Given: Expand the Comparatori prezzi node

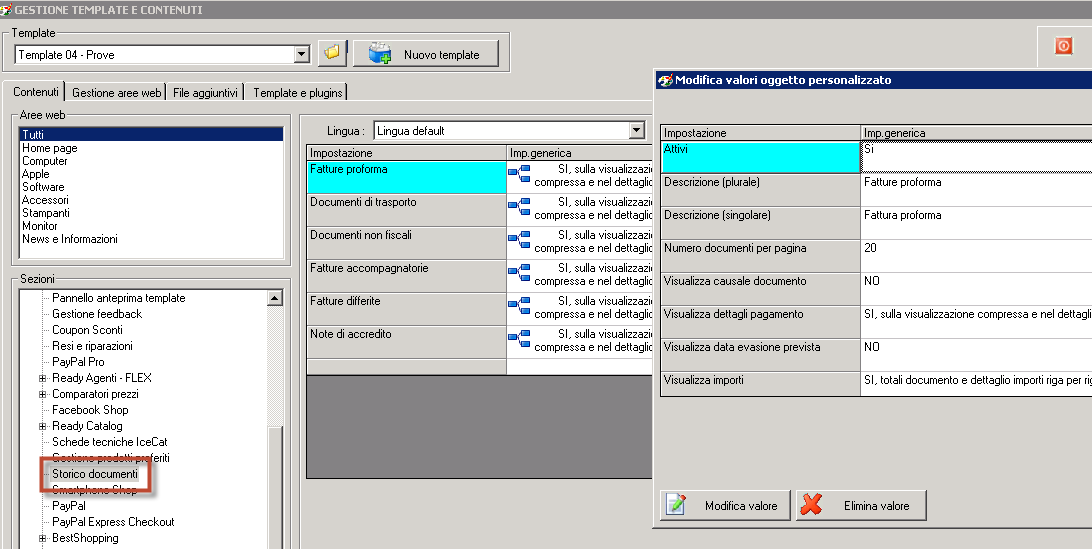Looking at the screenshot, I should click(x=42, y=394).
